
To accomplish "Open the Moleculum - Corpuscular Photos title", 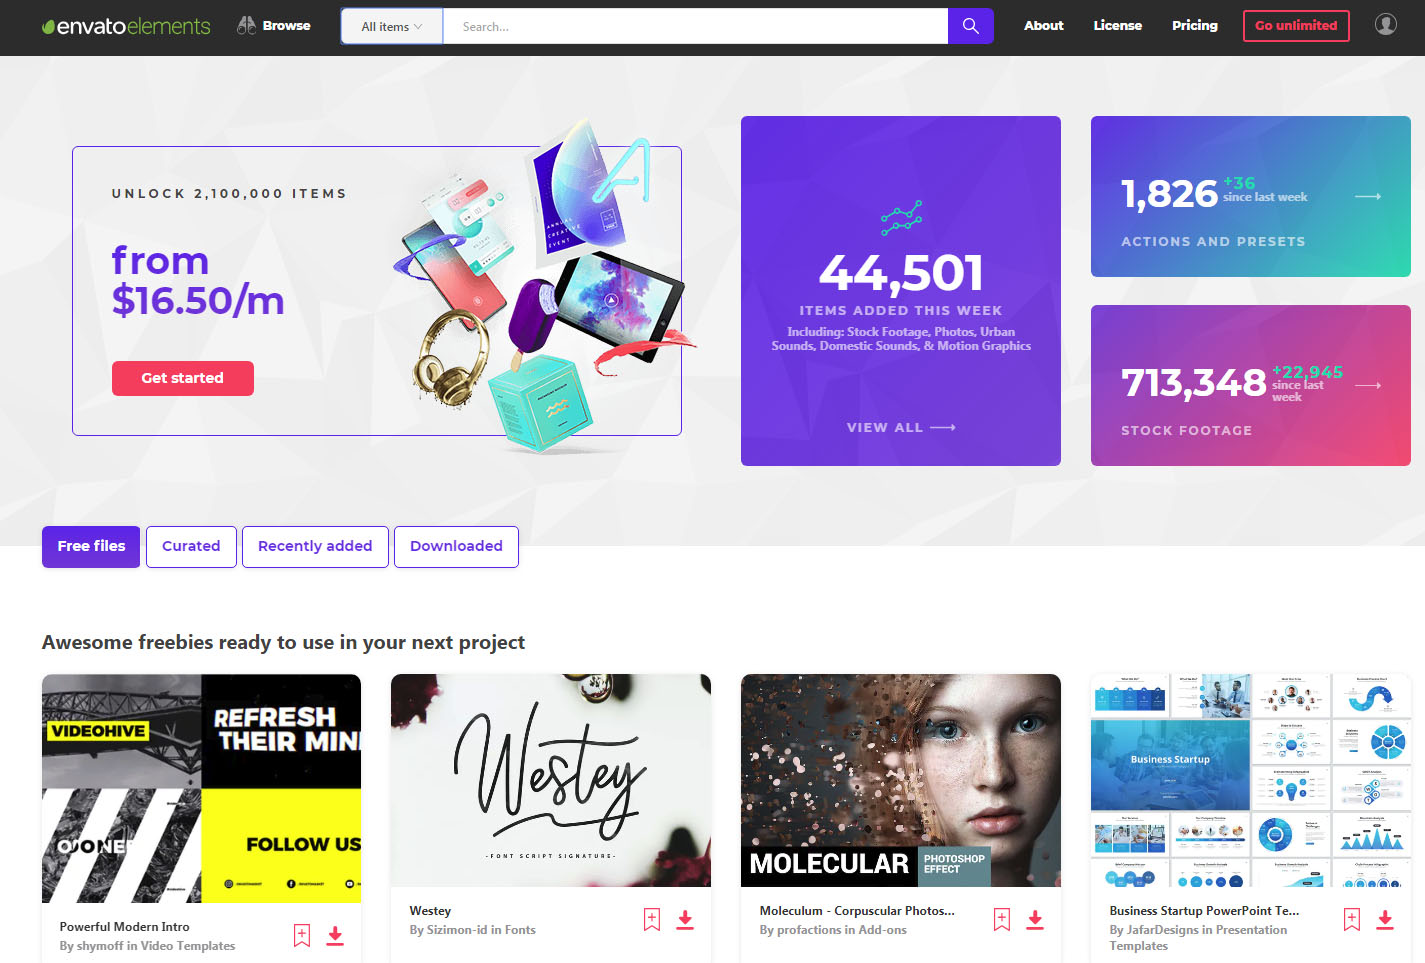I will (x=857, y=911).
